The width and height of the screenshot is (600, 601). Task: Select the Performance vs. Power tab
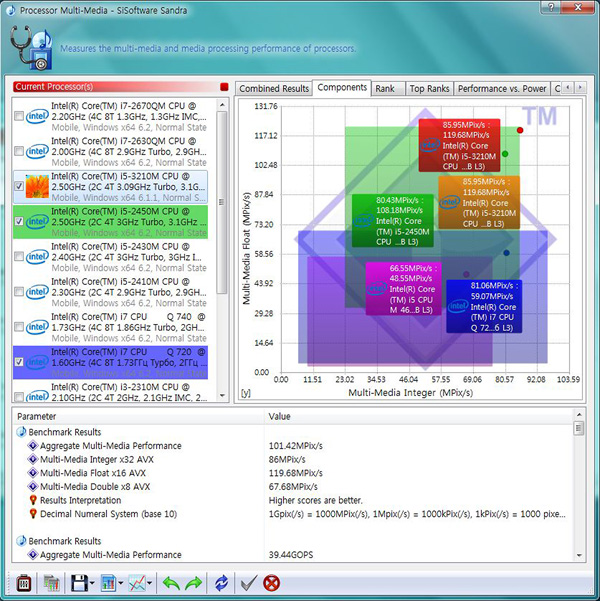point(501,88)
